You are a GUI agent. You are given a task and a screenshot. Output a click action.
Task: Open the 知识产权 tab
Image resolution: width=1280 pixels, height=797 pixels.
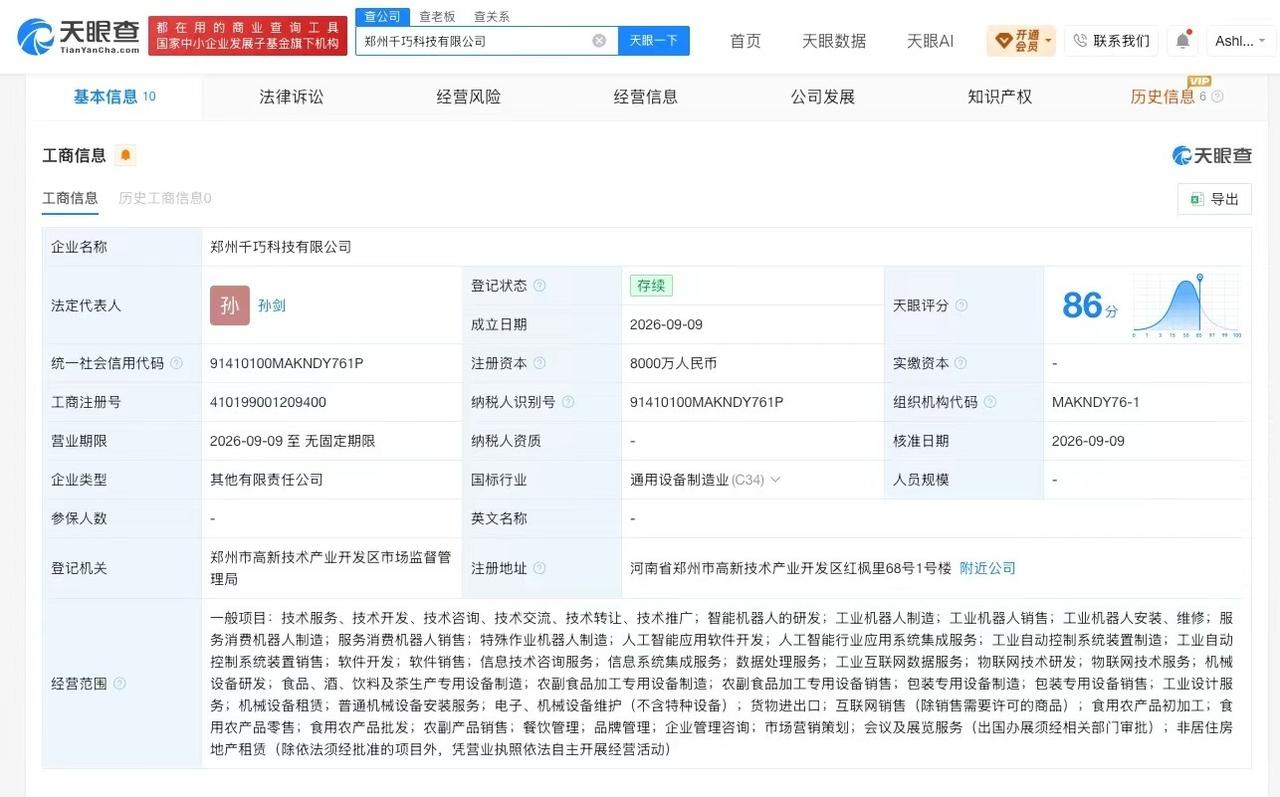(x=999, y=97)
